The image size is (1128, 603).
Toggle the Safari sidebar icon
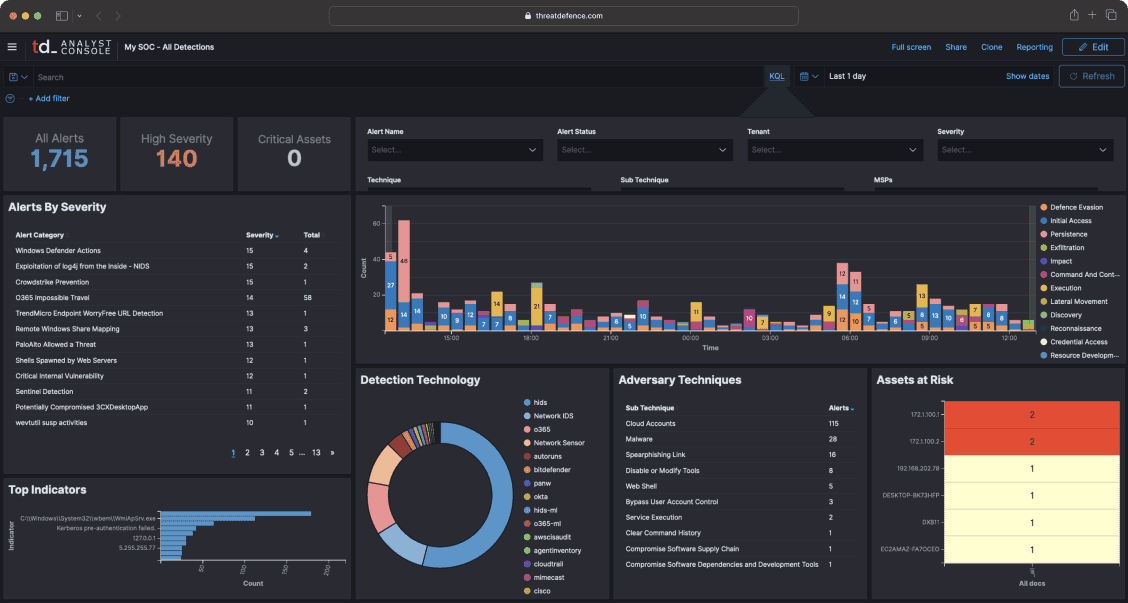pyautogui.click(x=62, y=16)
